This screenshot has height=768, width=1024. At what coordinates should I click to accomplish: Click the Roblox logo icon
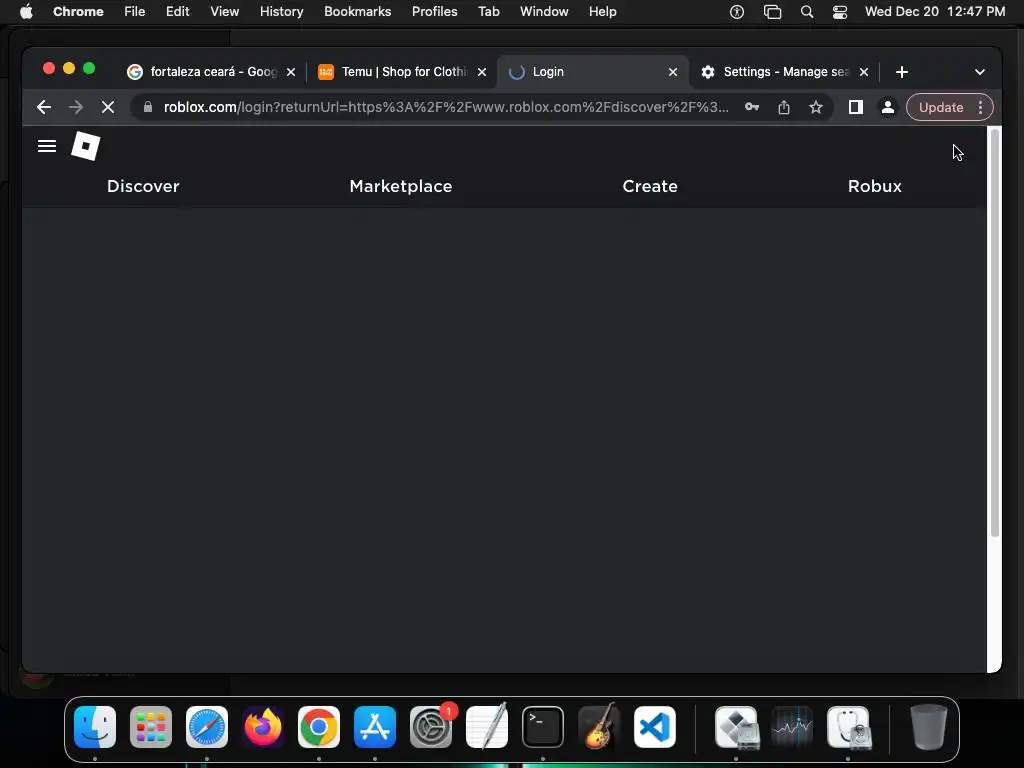click(x=86, y=146)
